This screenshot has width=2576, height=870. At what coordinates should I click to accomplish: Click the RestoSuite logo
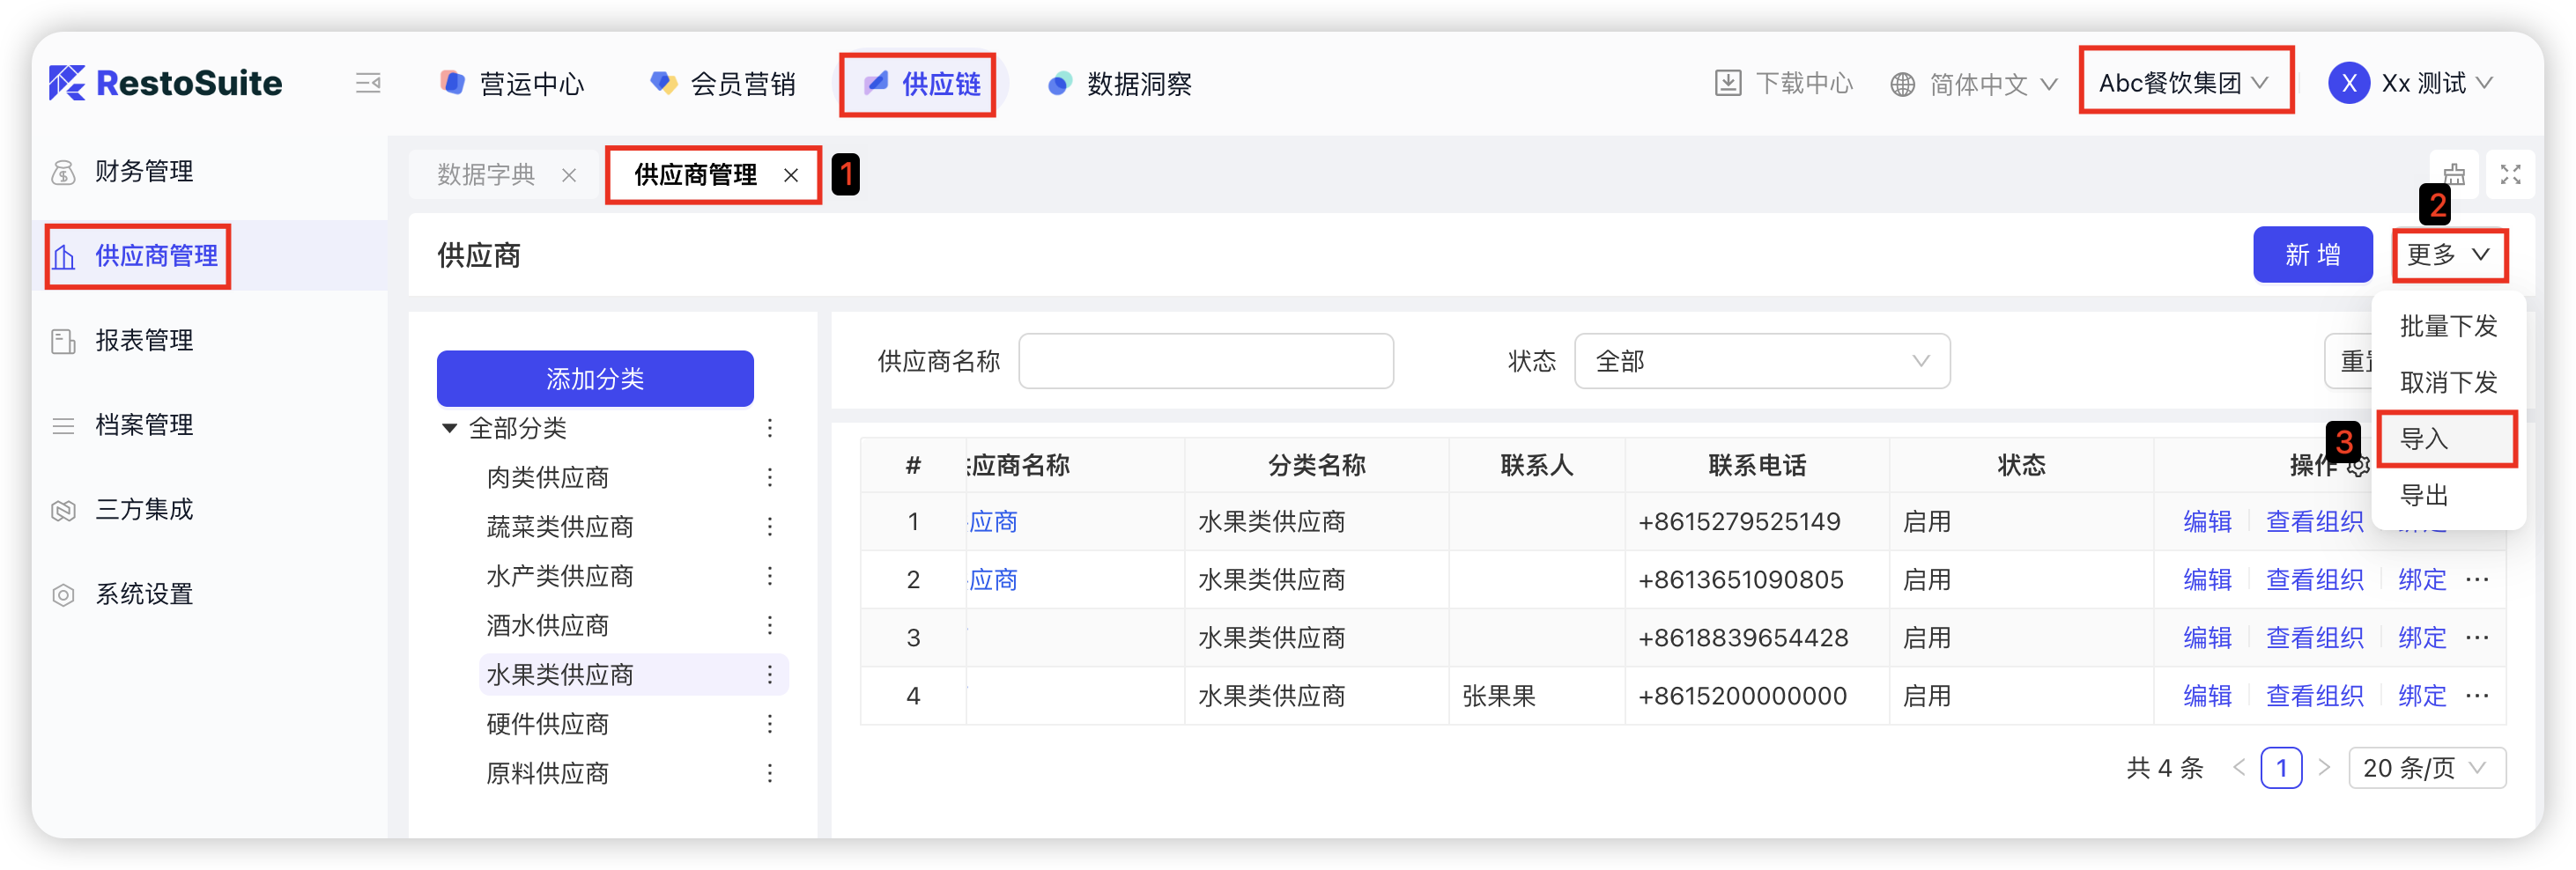[166, 83]
